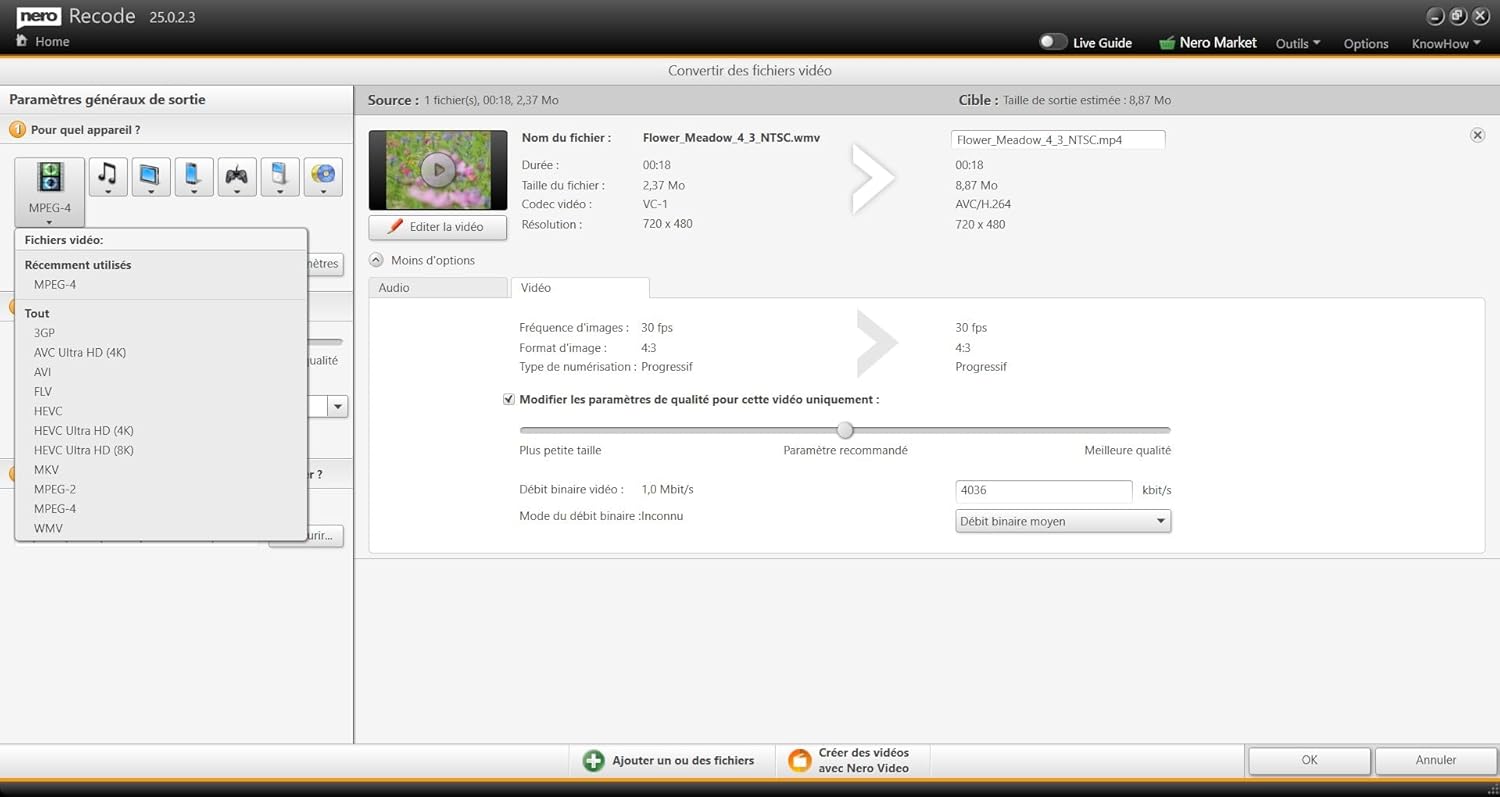Toggle the MPEG-4 format selection button
The width and height of the screenshot is (1500, 797).
coord(49,190)
